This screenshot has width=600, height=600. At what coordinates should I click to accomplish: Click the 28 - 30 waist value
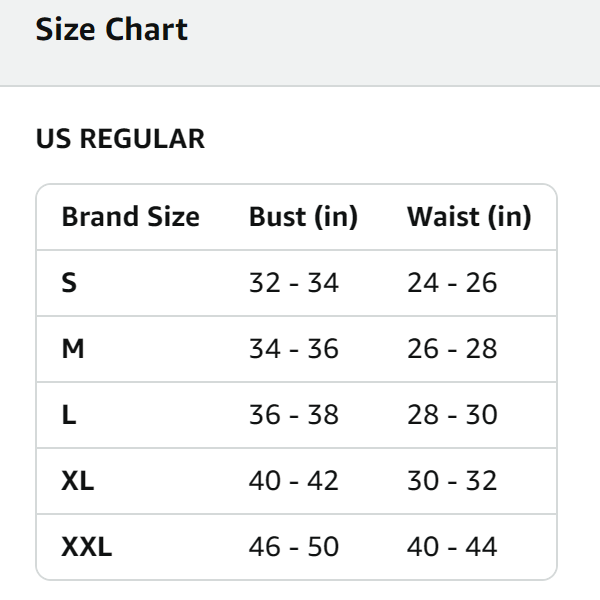pyautogui.click(x=452, y=415)
